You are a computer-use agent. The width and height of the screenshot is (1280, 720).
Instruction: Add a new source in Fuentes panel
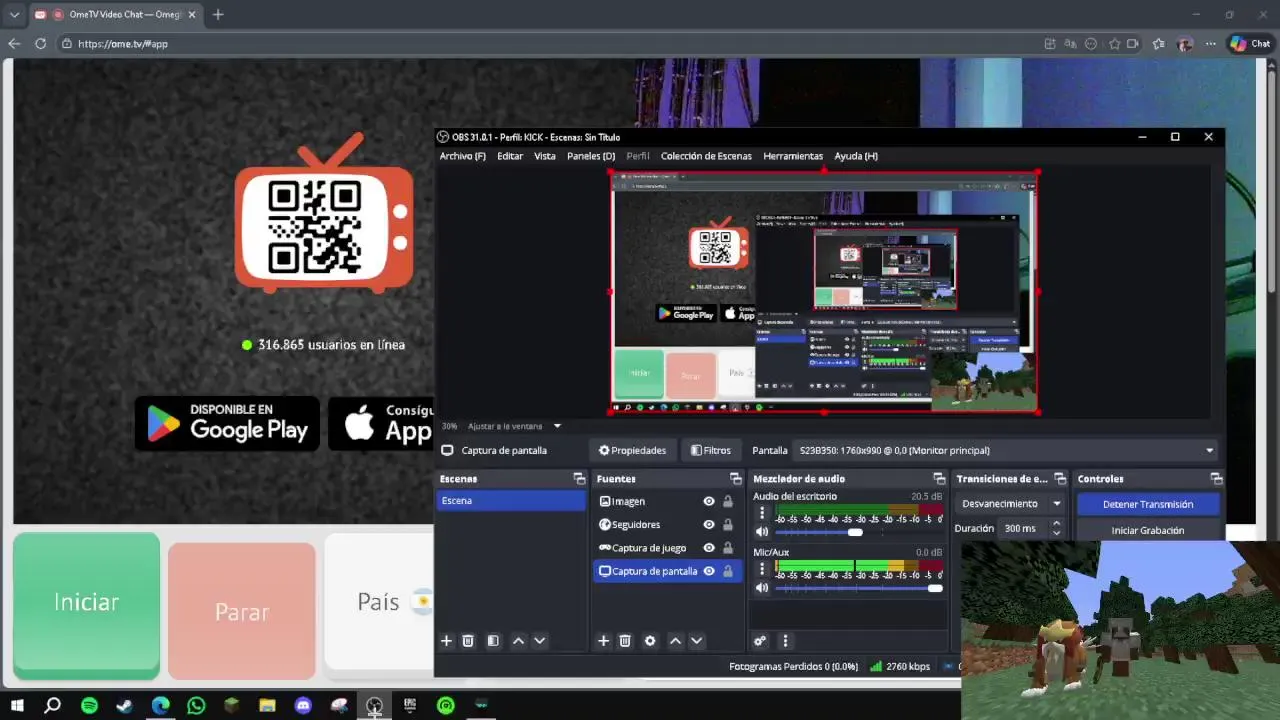(603, 641)
